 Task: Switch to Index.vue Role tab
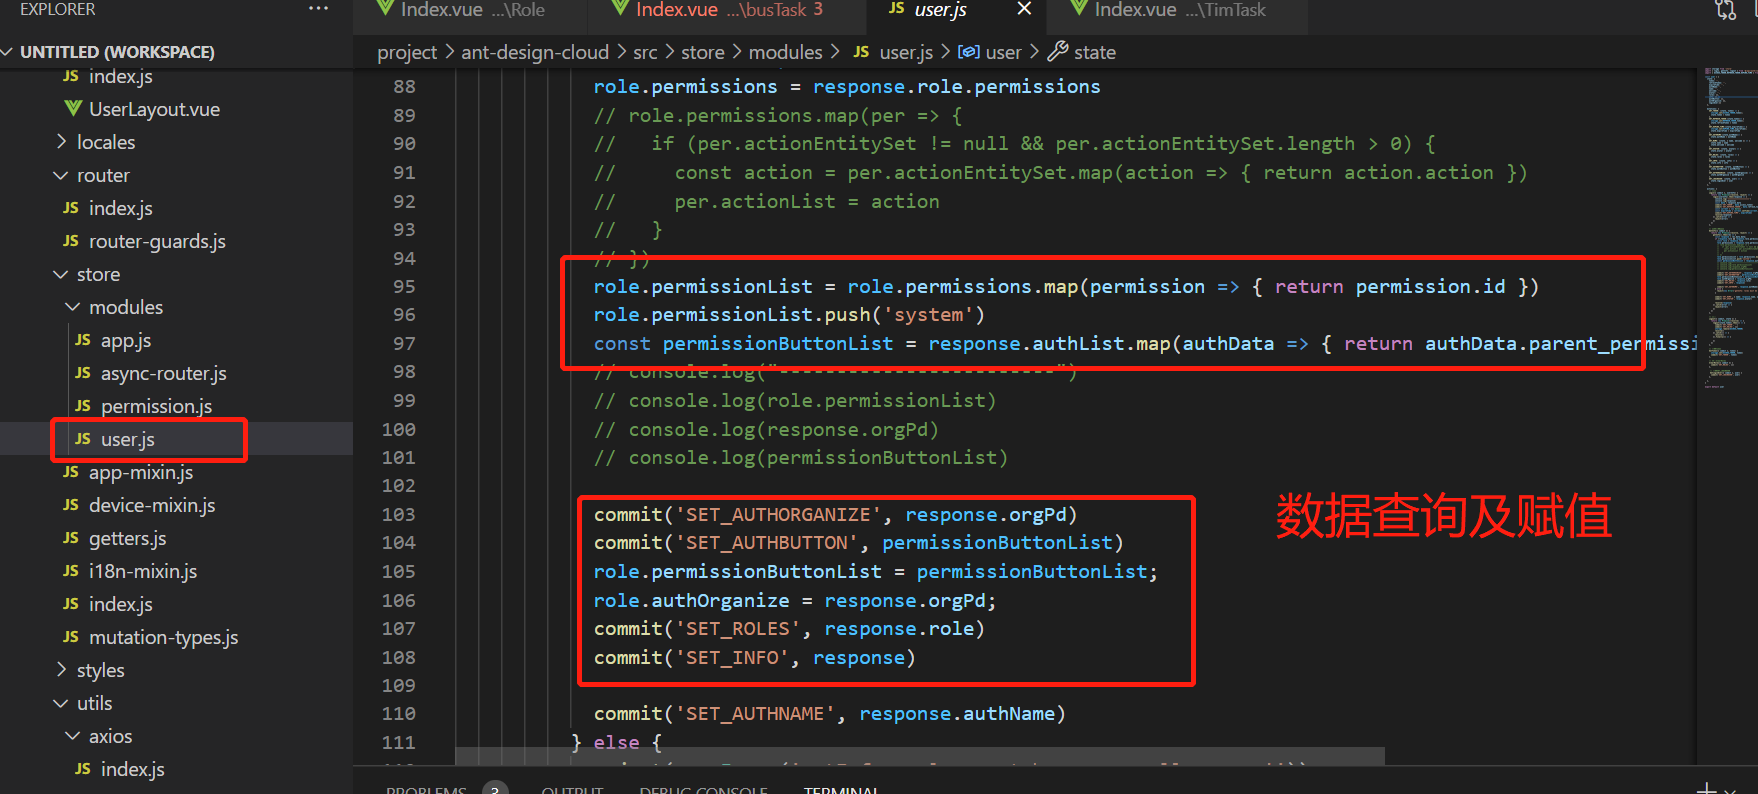tap(470, 10)
